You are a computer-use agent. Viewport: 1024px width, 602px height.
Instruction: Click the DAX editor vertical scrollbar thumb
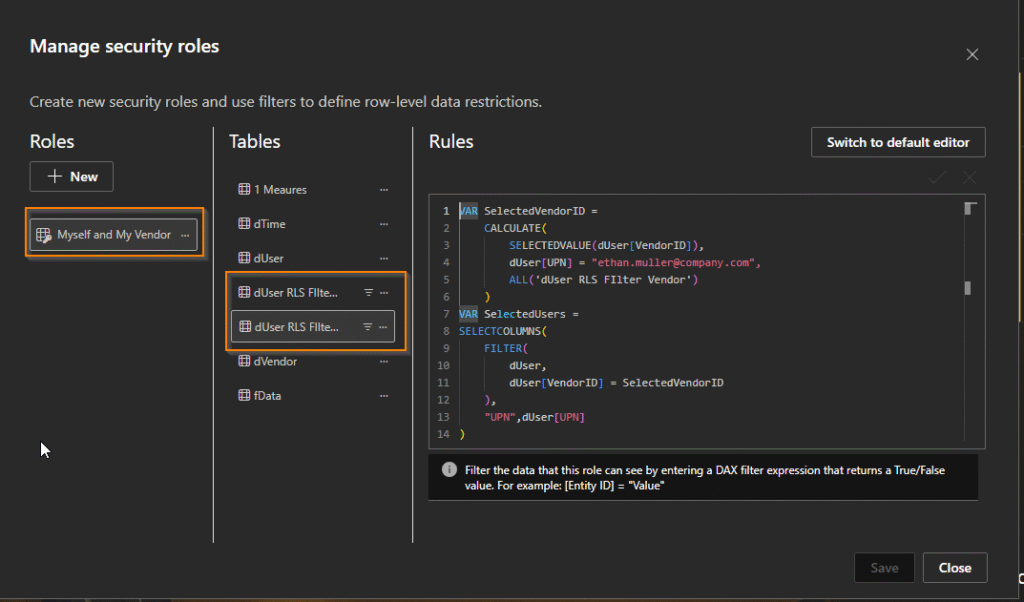967,288
